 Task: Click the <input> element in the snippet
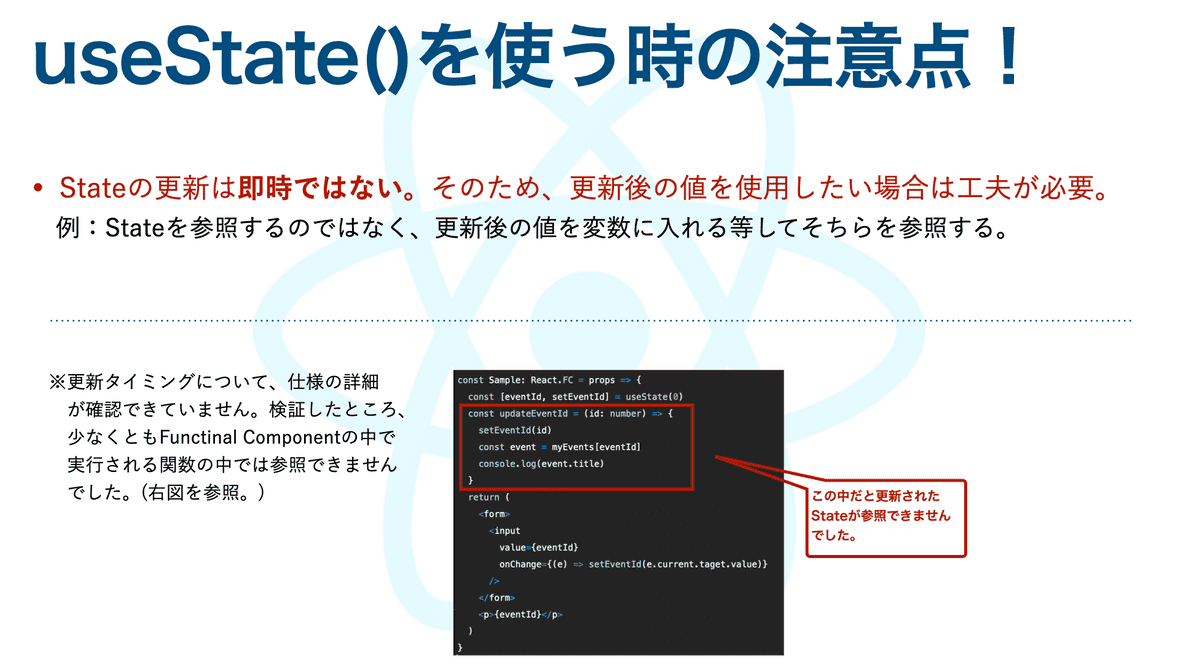(x=505, y=531)
